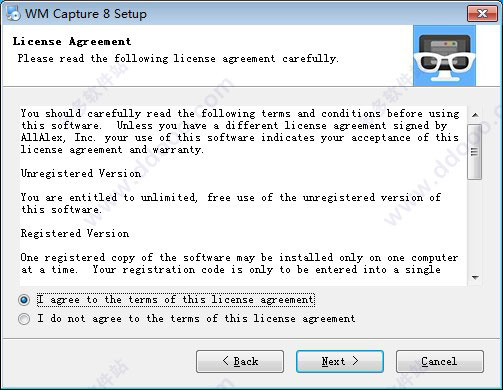Click the empty scrollbar track below the thumb

point(475,225)
